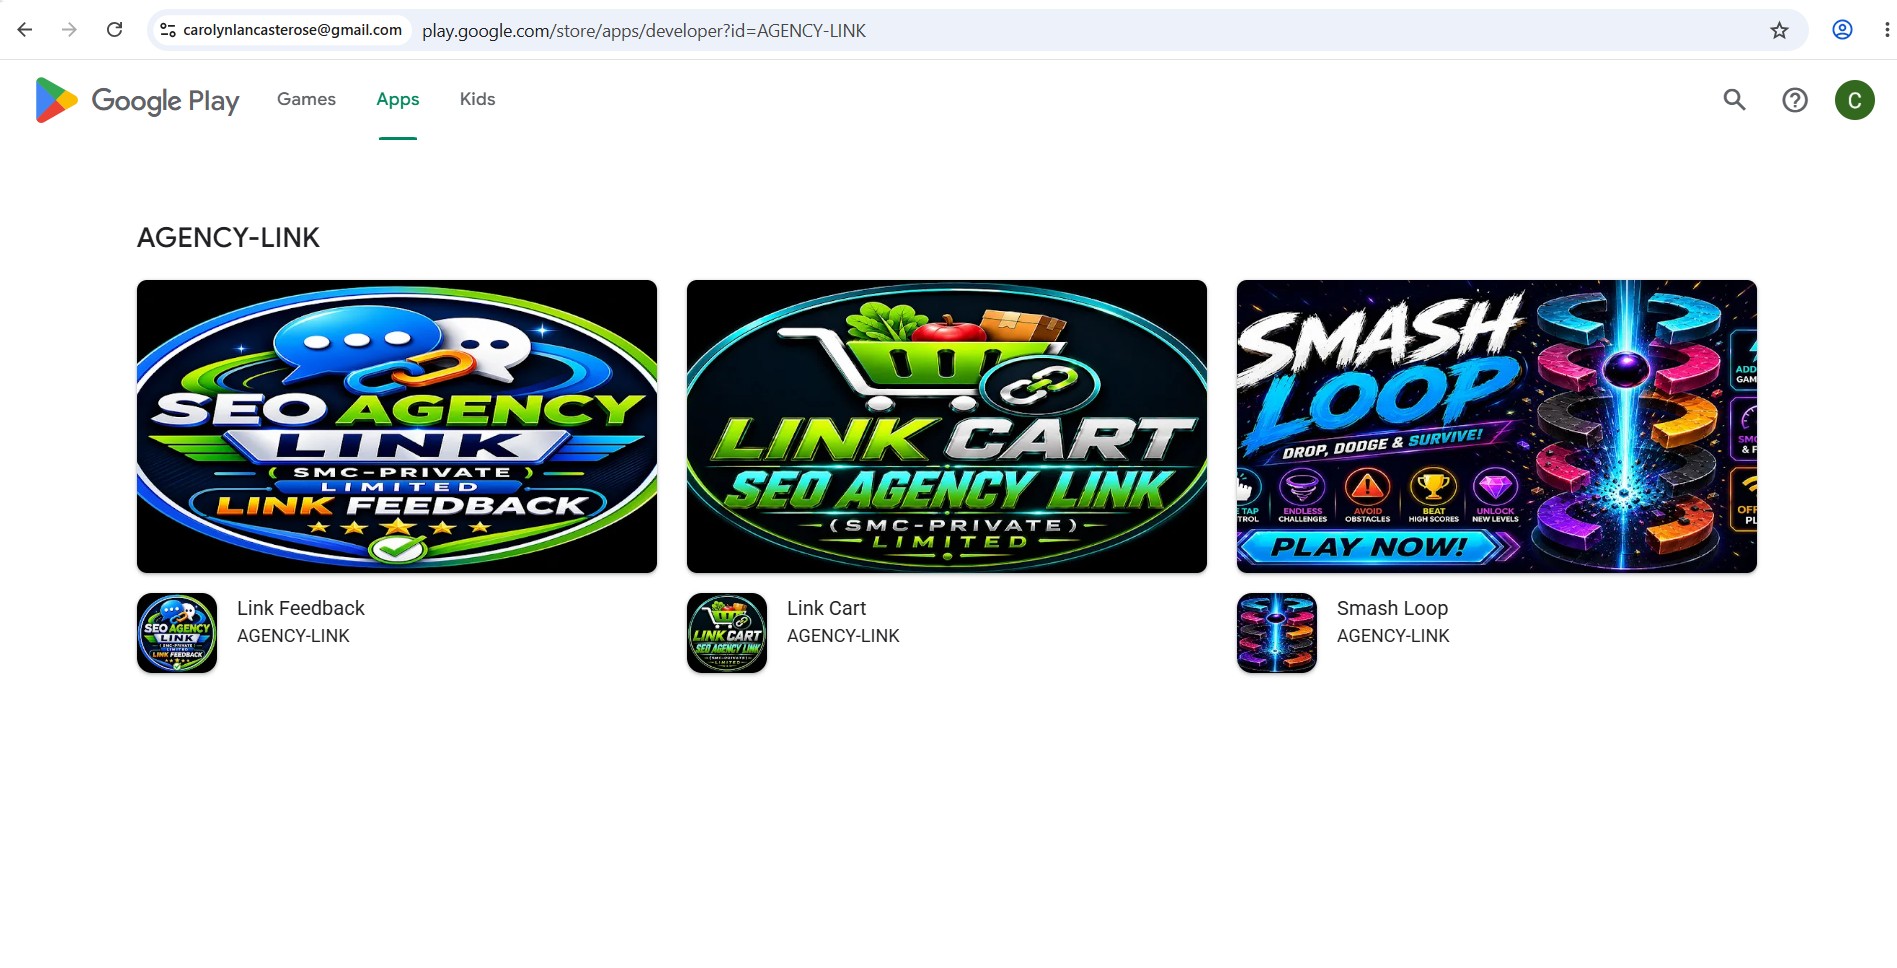Open the Help center question mark icon
The height and width of the screenshot is (968, 1897).
tap(1795, 100)
